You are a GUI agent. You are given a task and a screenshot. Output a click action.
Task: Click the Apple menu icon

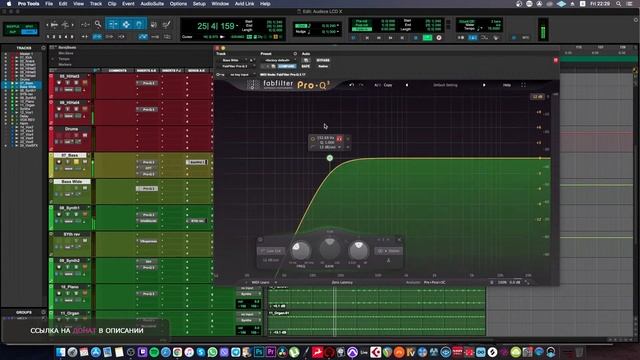pos(9,4)
